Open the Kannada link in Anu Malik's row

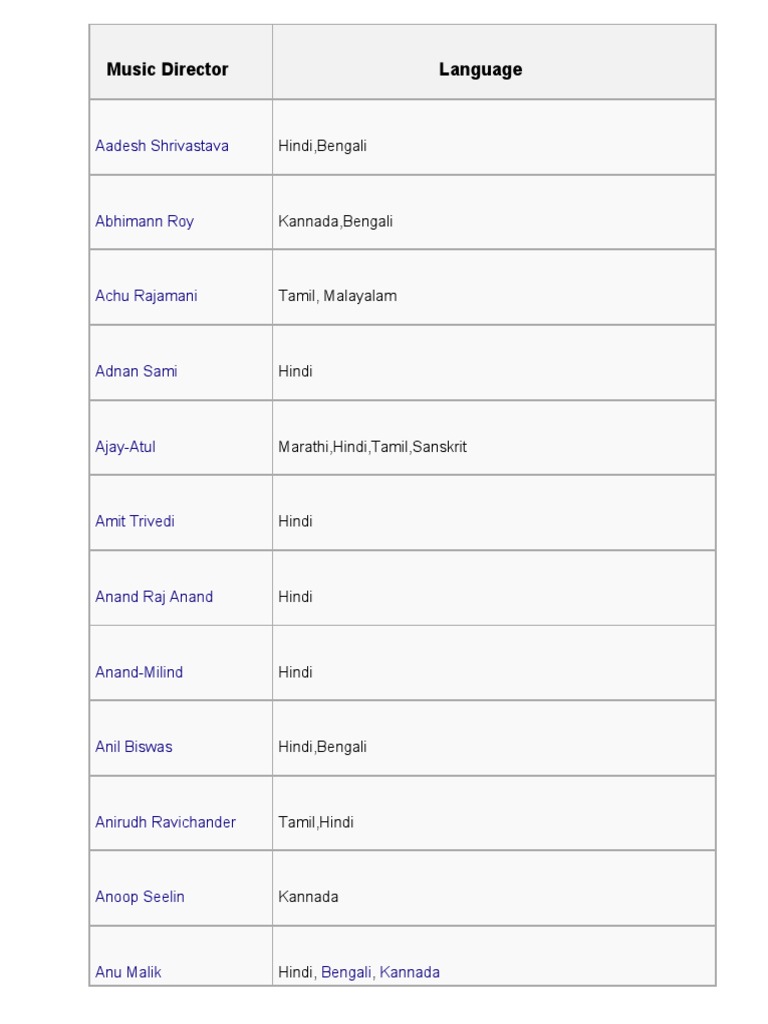click(410, 972)
